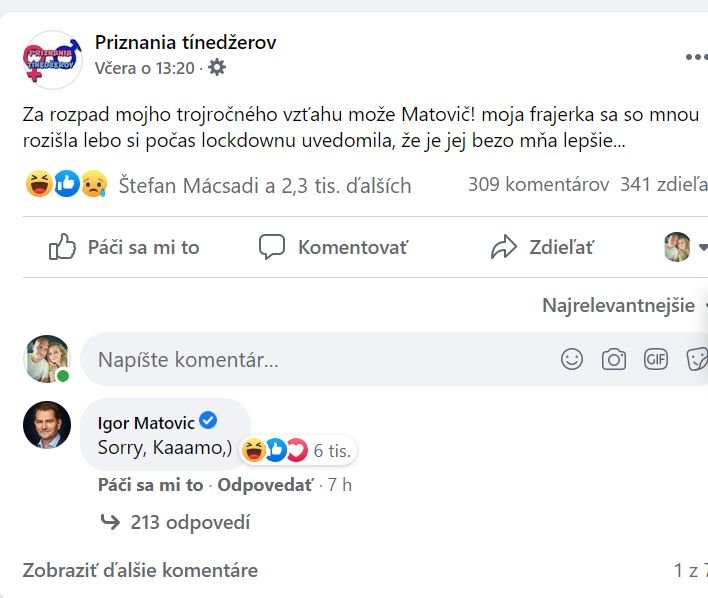
Task: Like the post with Páči sa mi to
Action: pos(124,247)
